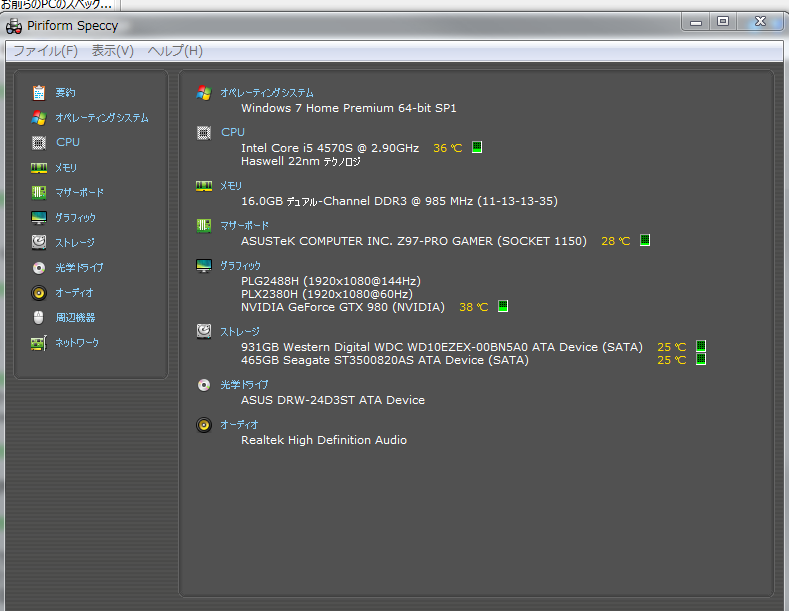Click green temperature indicator next to CPU 36 °C
Image resolution: width=789 pixels, height=611 pixels.
tap(477, 147)
